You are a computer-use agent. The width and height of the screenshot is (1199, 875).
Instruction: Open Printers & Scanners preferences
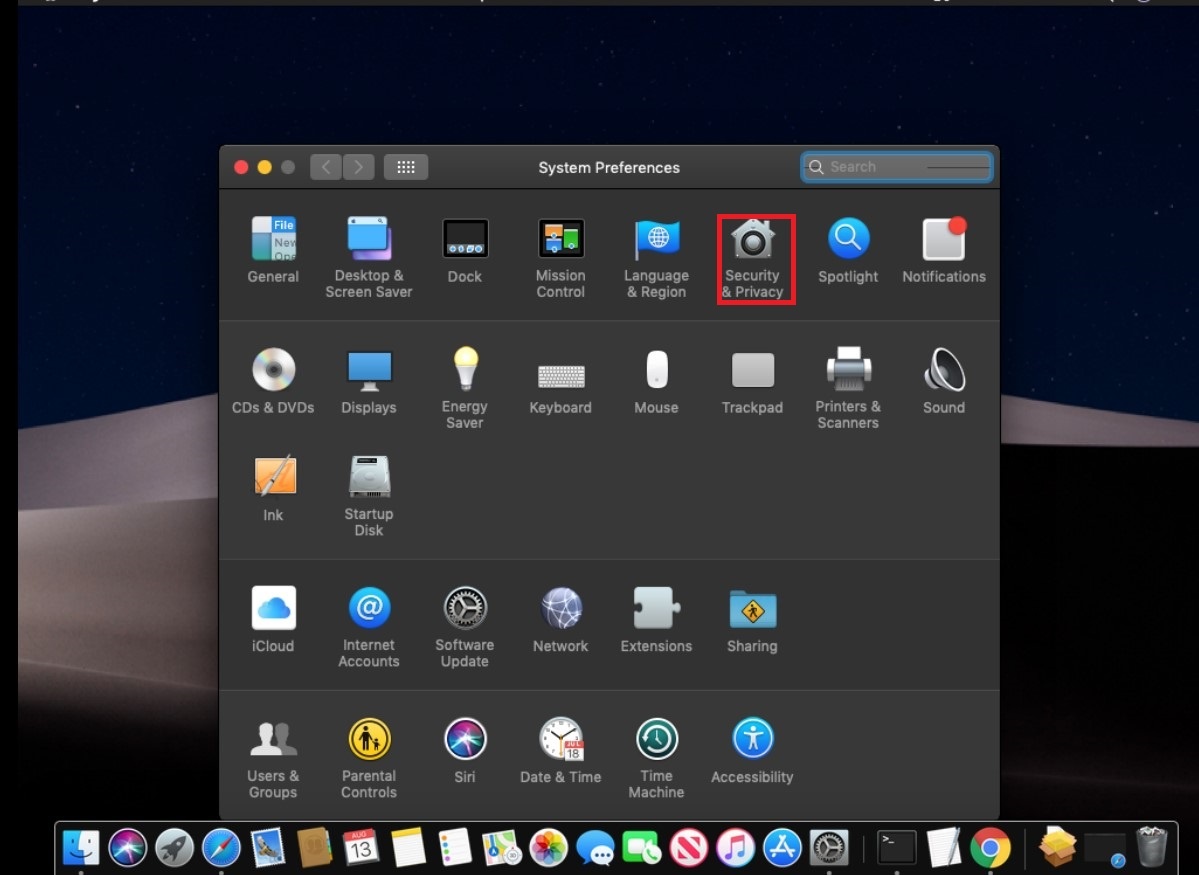coord(848,389)
